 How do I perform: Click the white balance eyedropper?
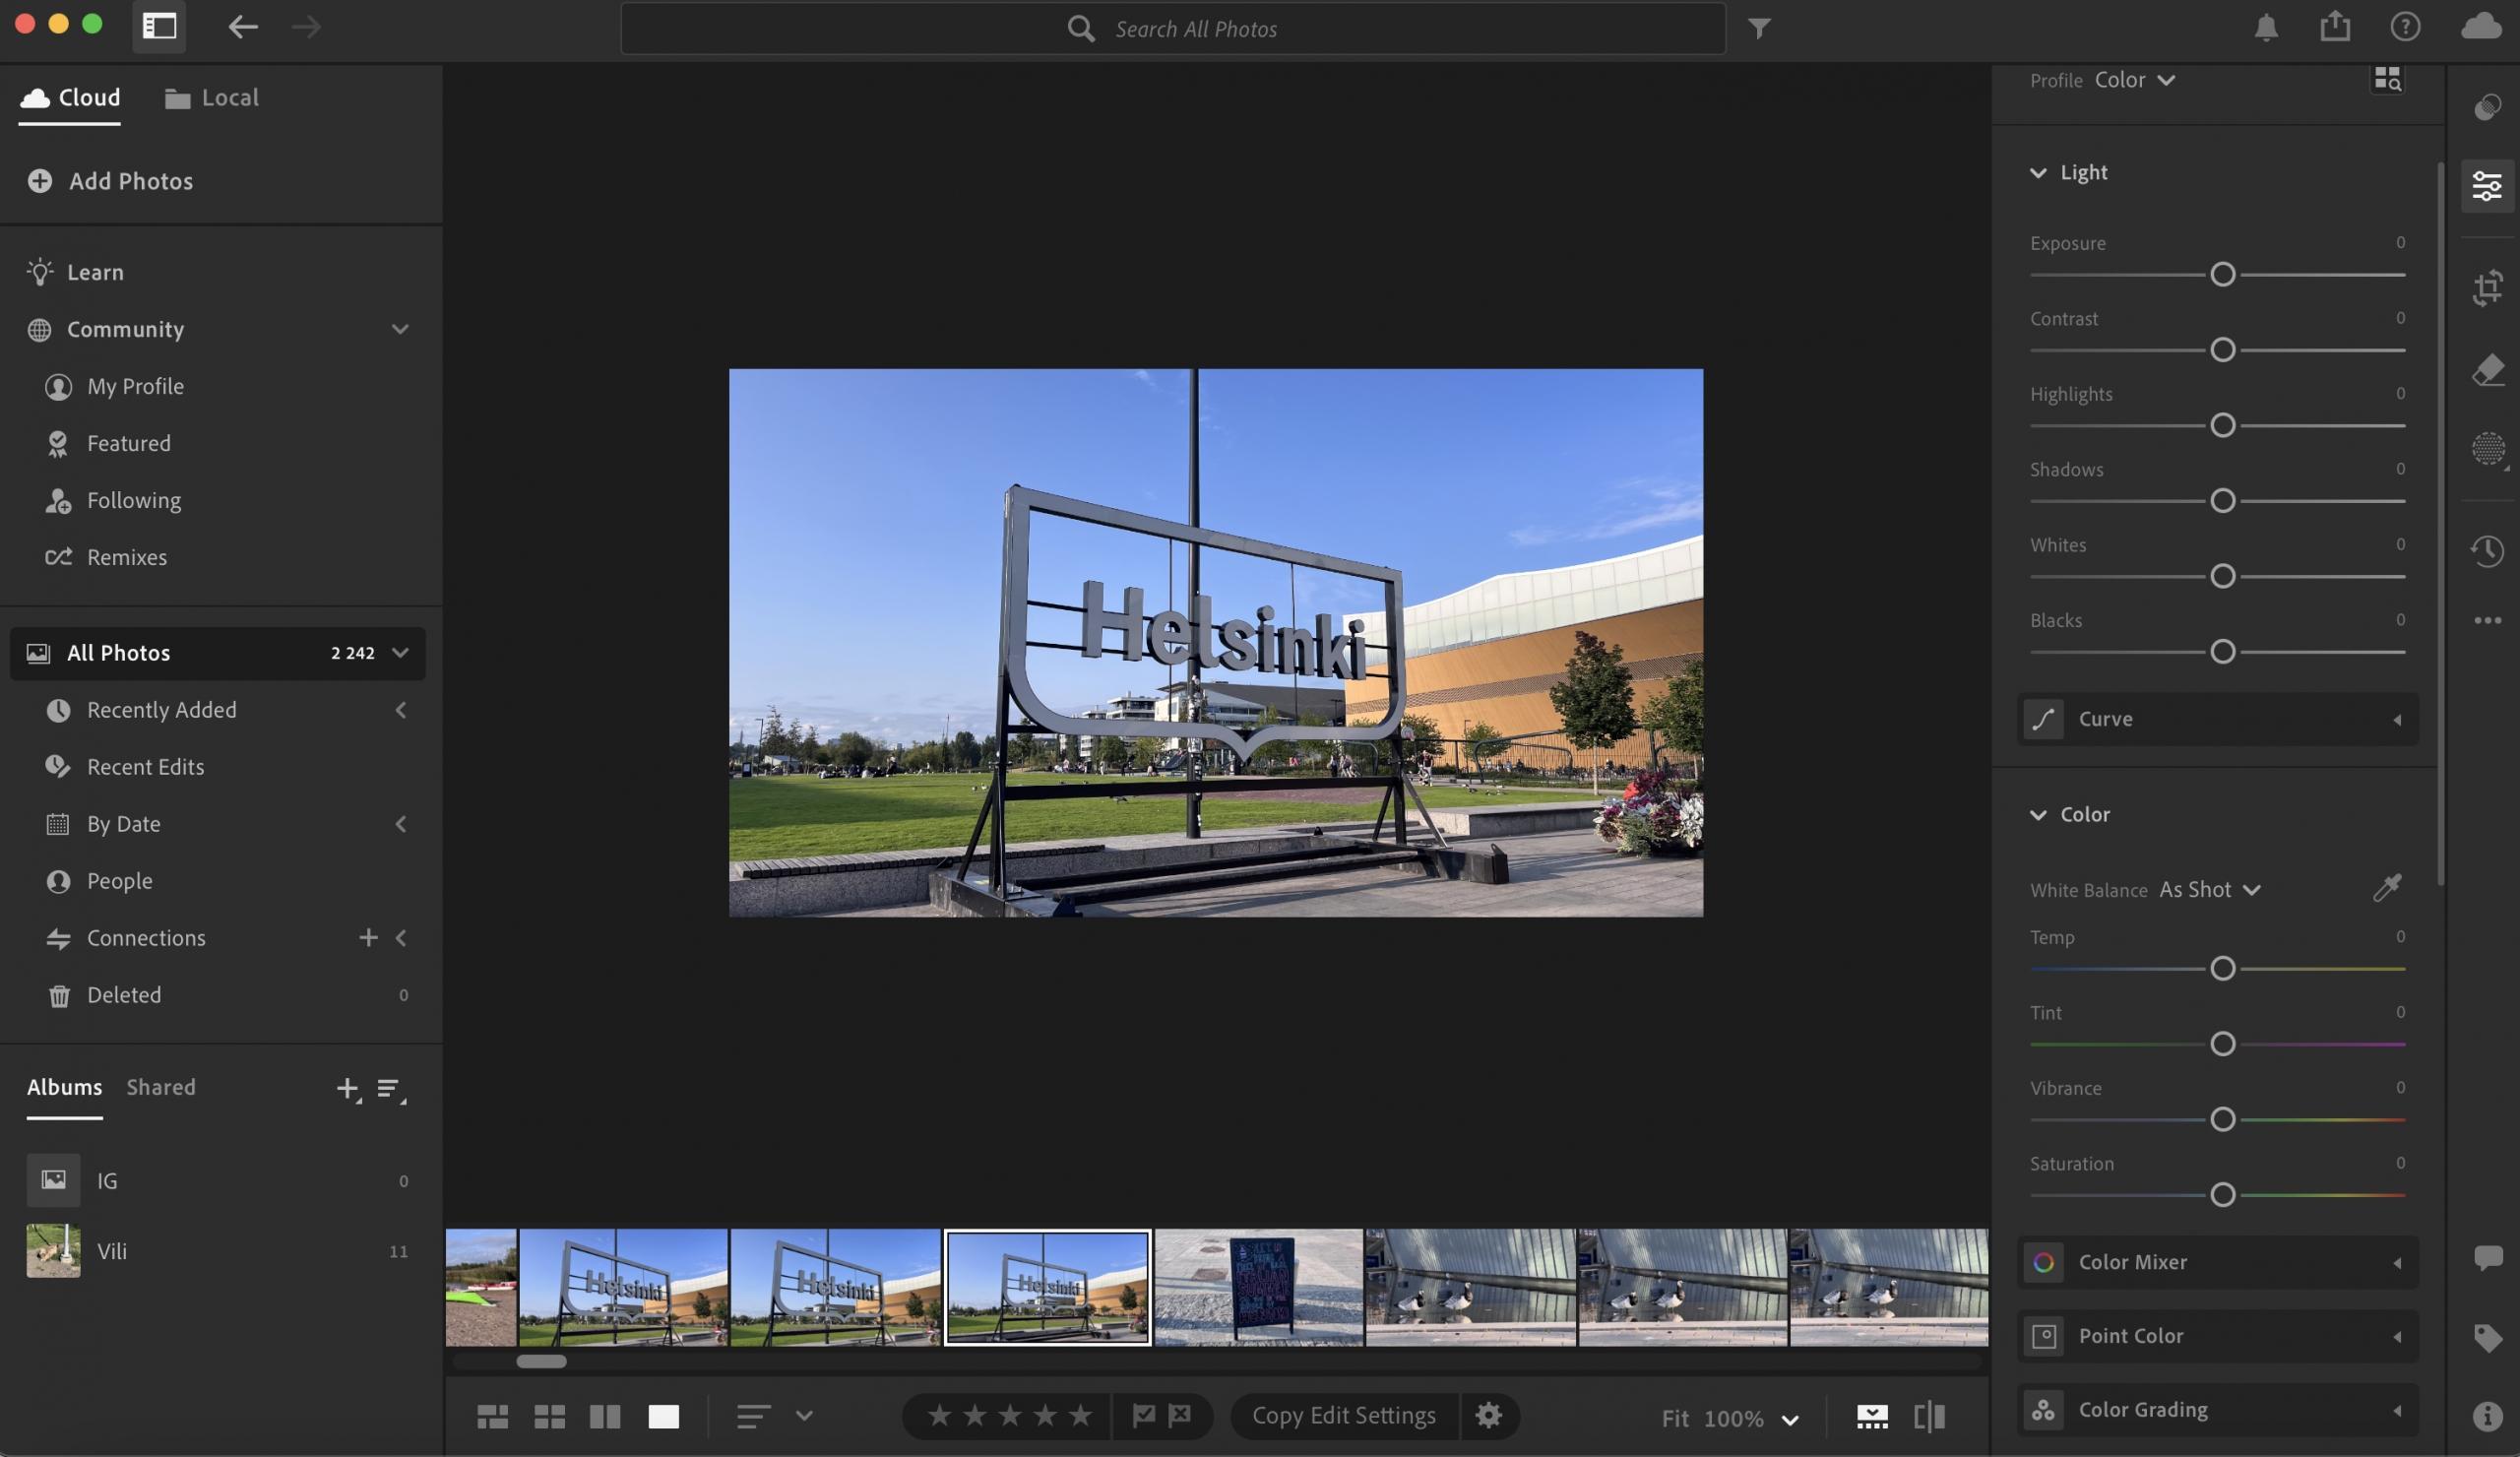pos(2386,888)
